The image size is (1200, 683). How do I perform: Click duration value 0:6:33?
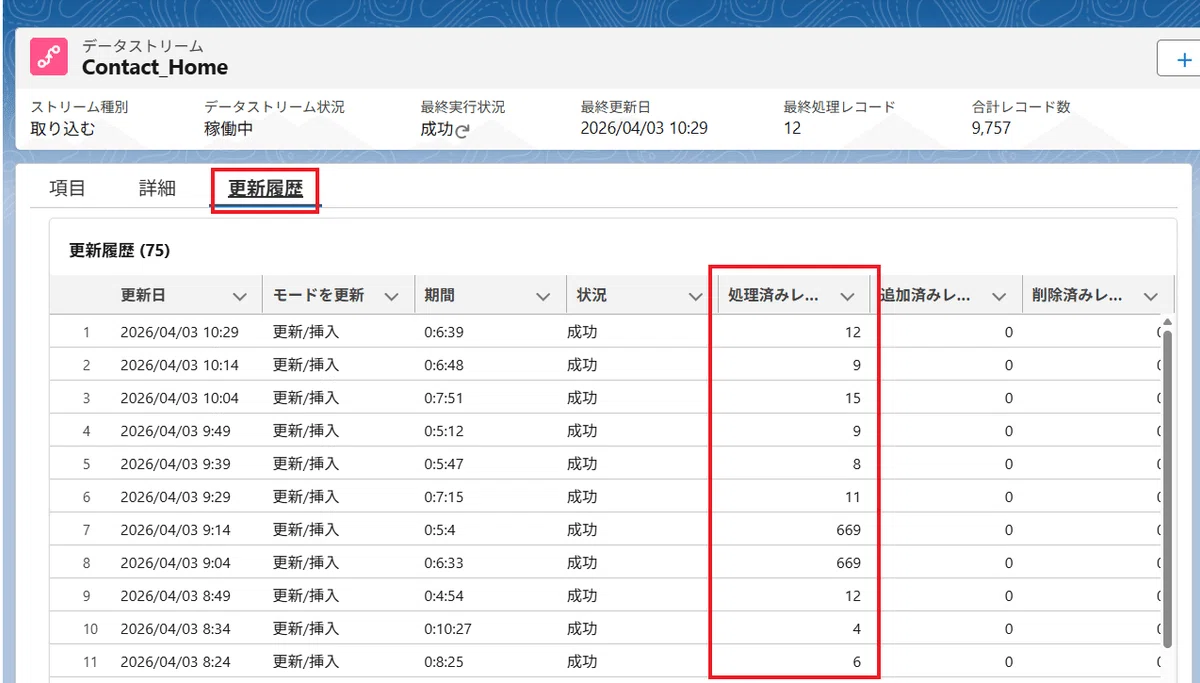click(444, 563)
